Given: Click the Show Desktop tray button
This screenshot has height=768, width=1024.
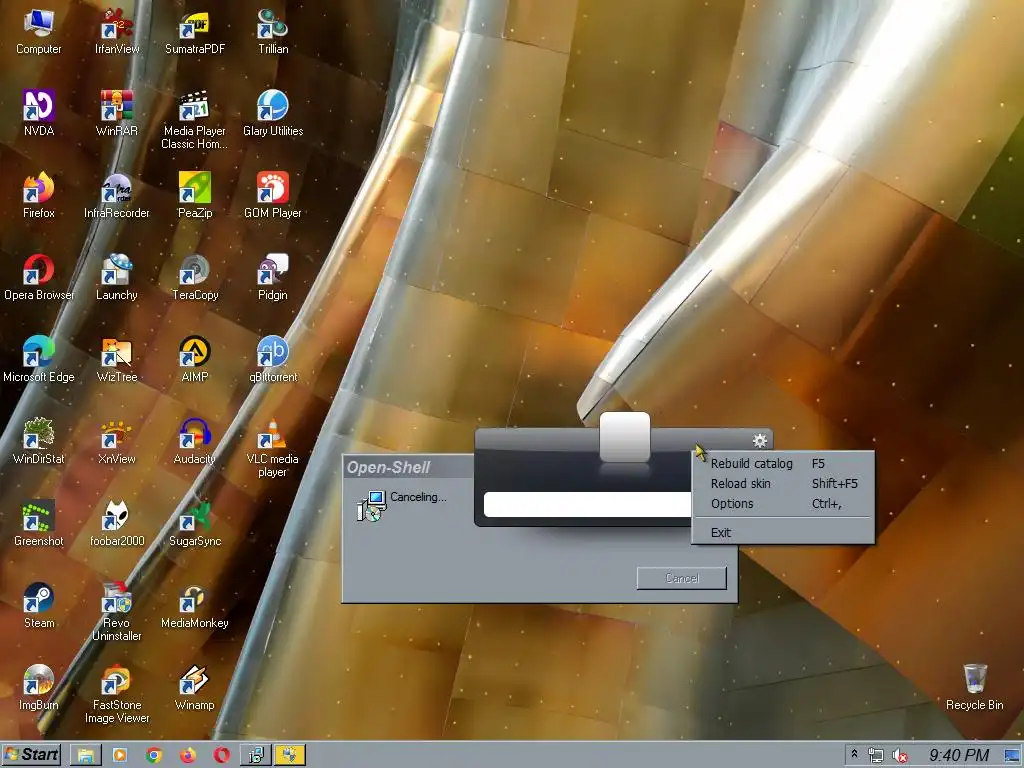Looking at the screenshot, I should [1012, 756].
